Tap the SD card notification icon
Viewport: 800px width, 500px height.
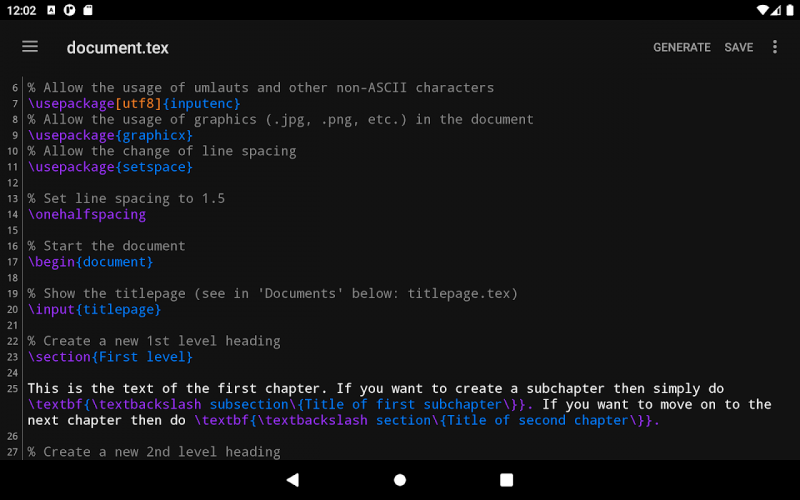pyautogui.click(x=88, y=10)
